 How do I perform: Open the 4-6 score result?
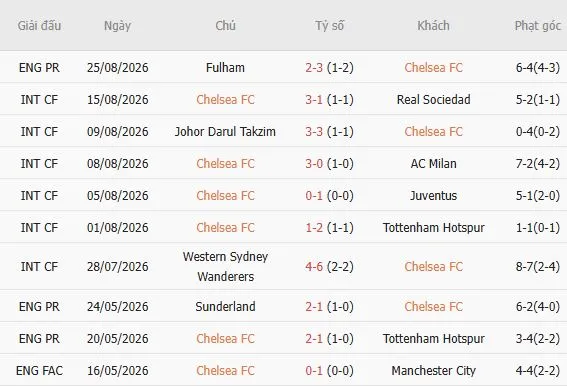tap(314, 267)
